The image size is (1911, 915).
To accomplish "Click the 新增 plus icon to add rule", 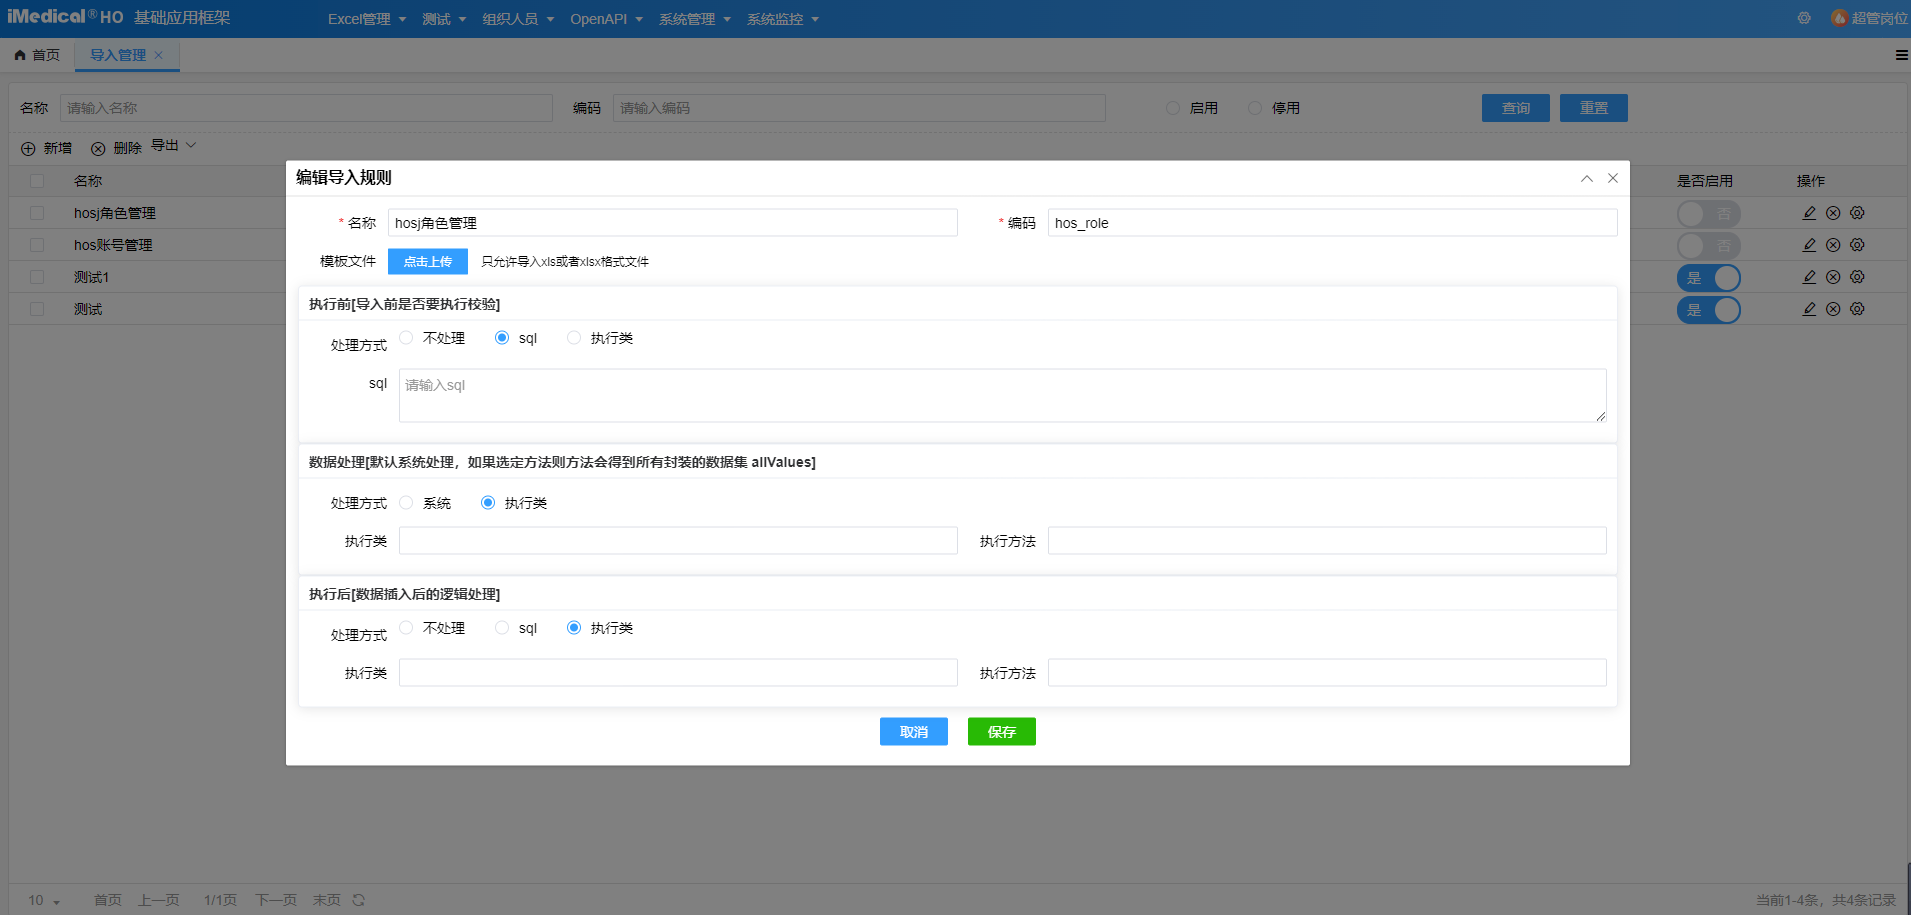I will click(28, 148).
